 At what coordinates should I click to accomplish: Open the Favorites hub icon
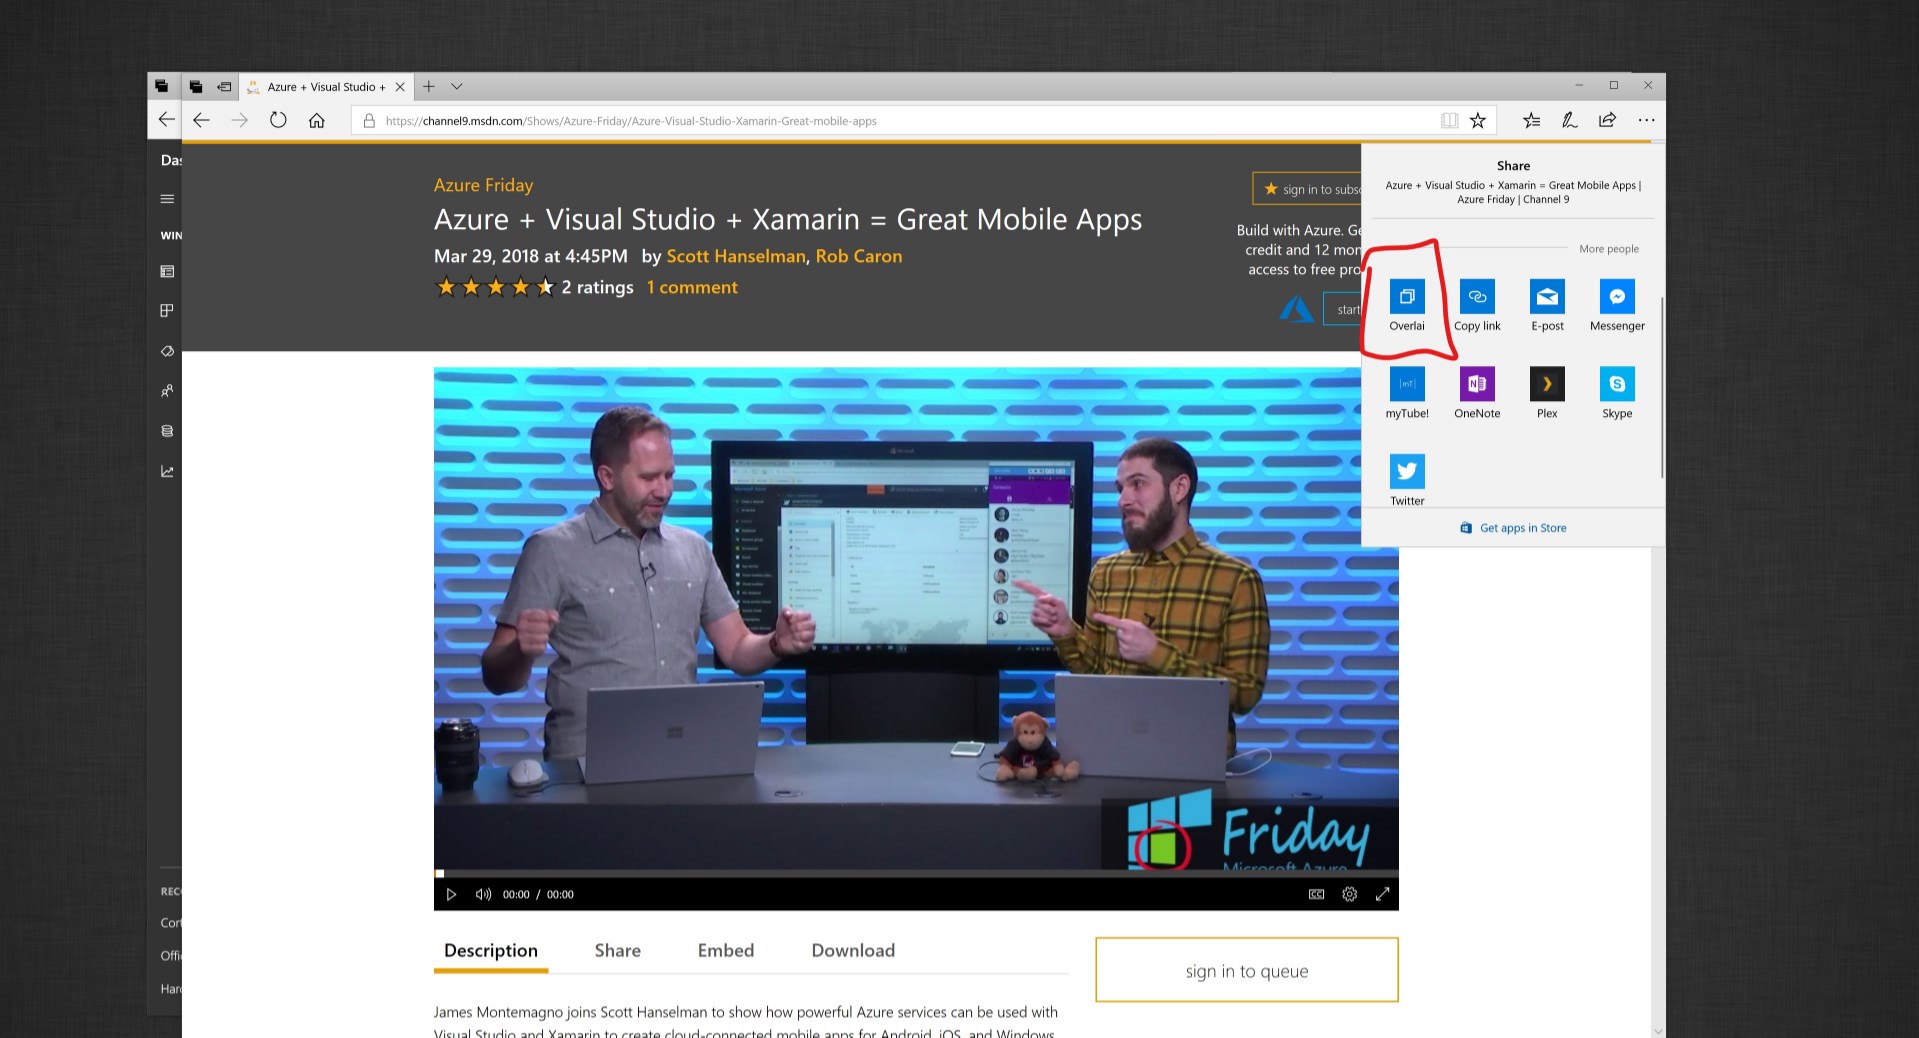(1531, 121)
